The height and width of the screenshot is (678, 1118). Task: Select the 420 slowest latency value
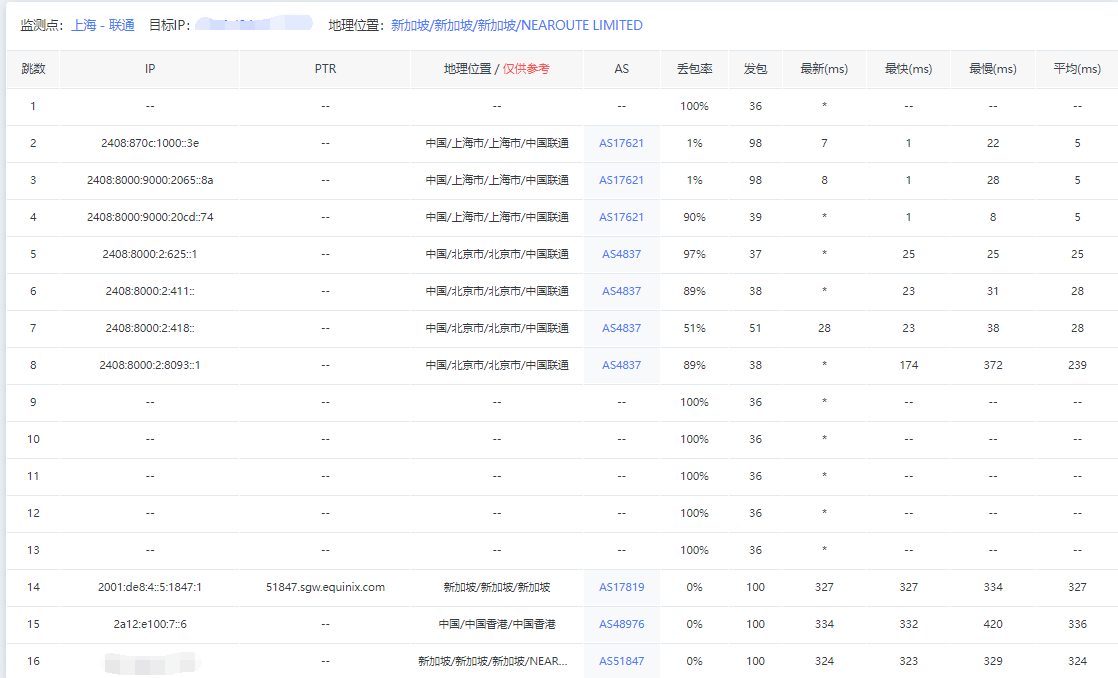(993, 625)
